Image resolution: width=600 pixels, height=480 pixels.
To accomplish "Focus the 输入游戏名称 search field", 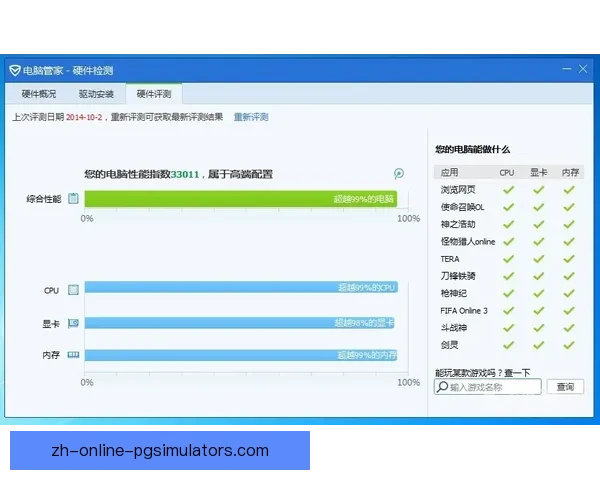I will tap(488, 387).
